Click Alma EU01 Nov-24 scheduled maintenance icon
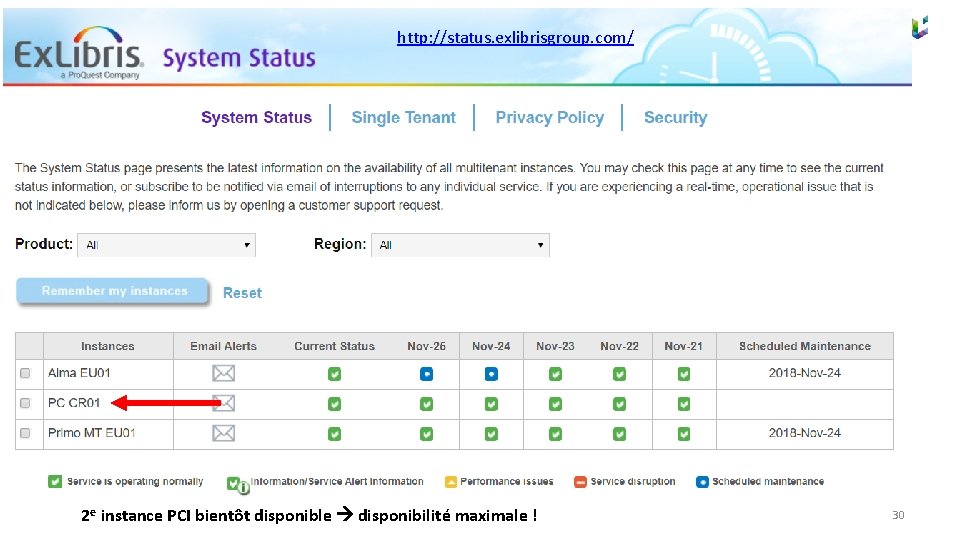This screenshot has width=960, height=540. pos(491,374)
